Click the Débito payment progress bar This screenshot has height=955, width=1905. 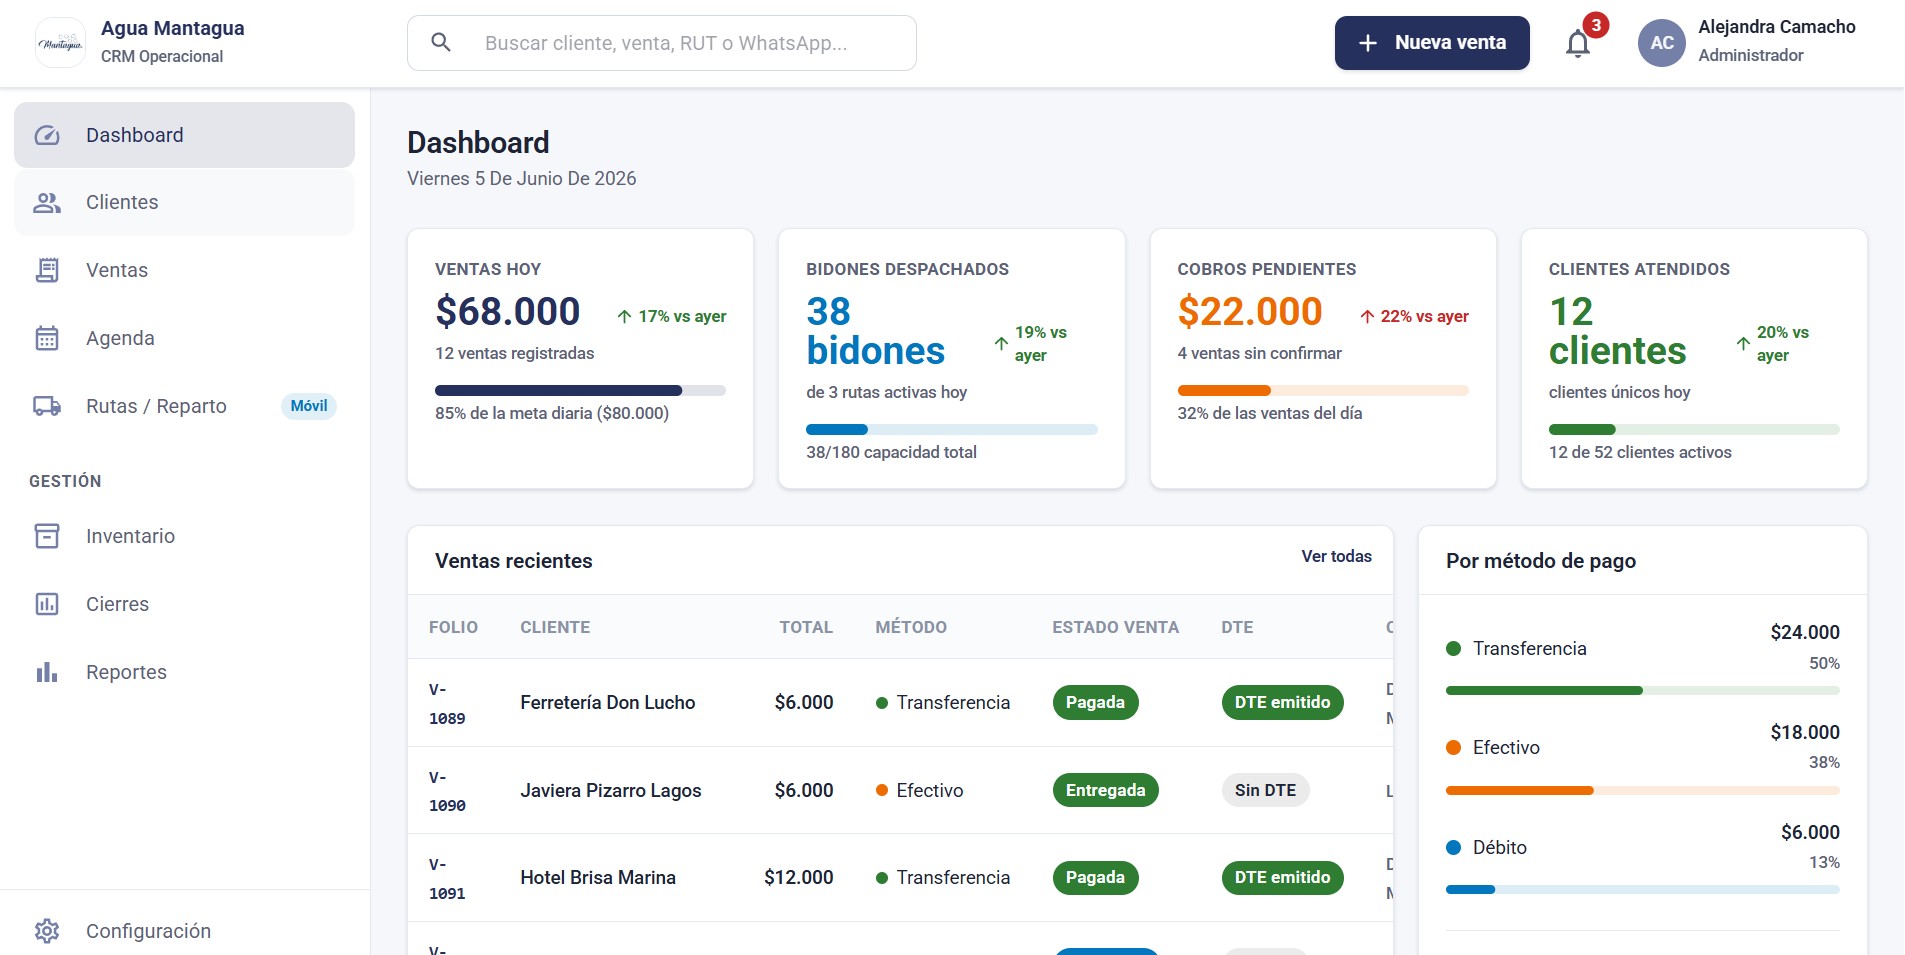1643,889
